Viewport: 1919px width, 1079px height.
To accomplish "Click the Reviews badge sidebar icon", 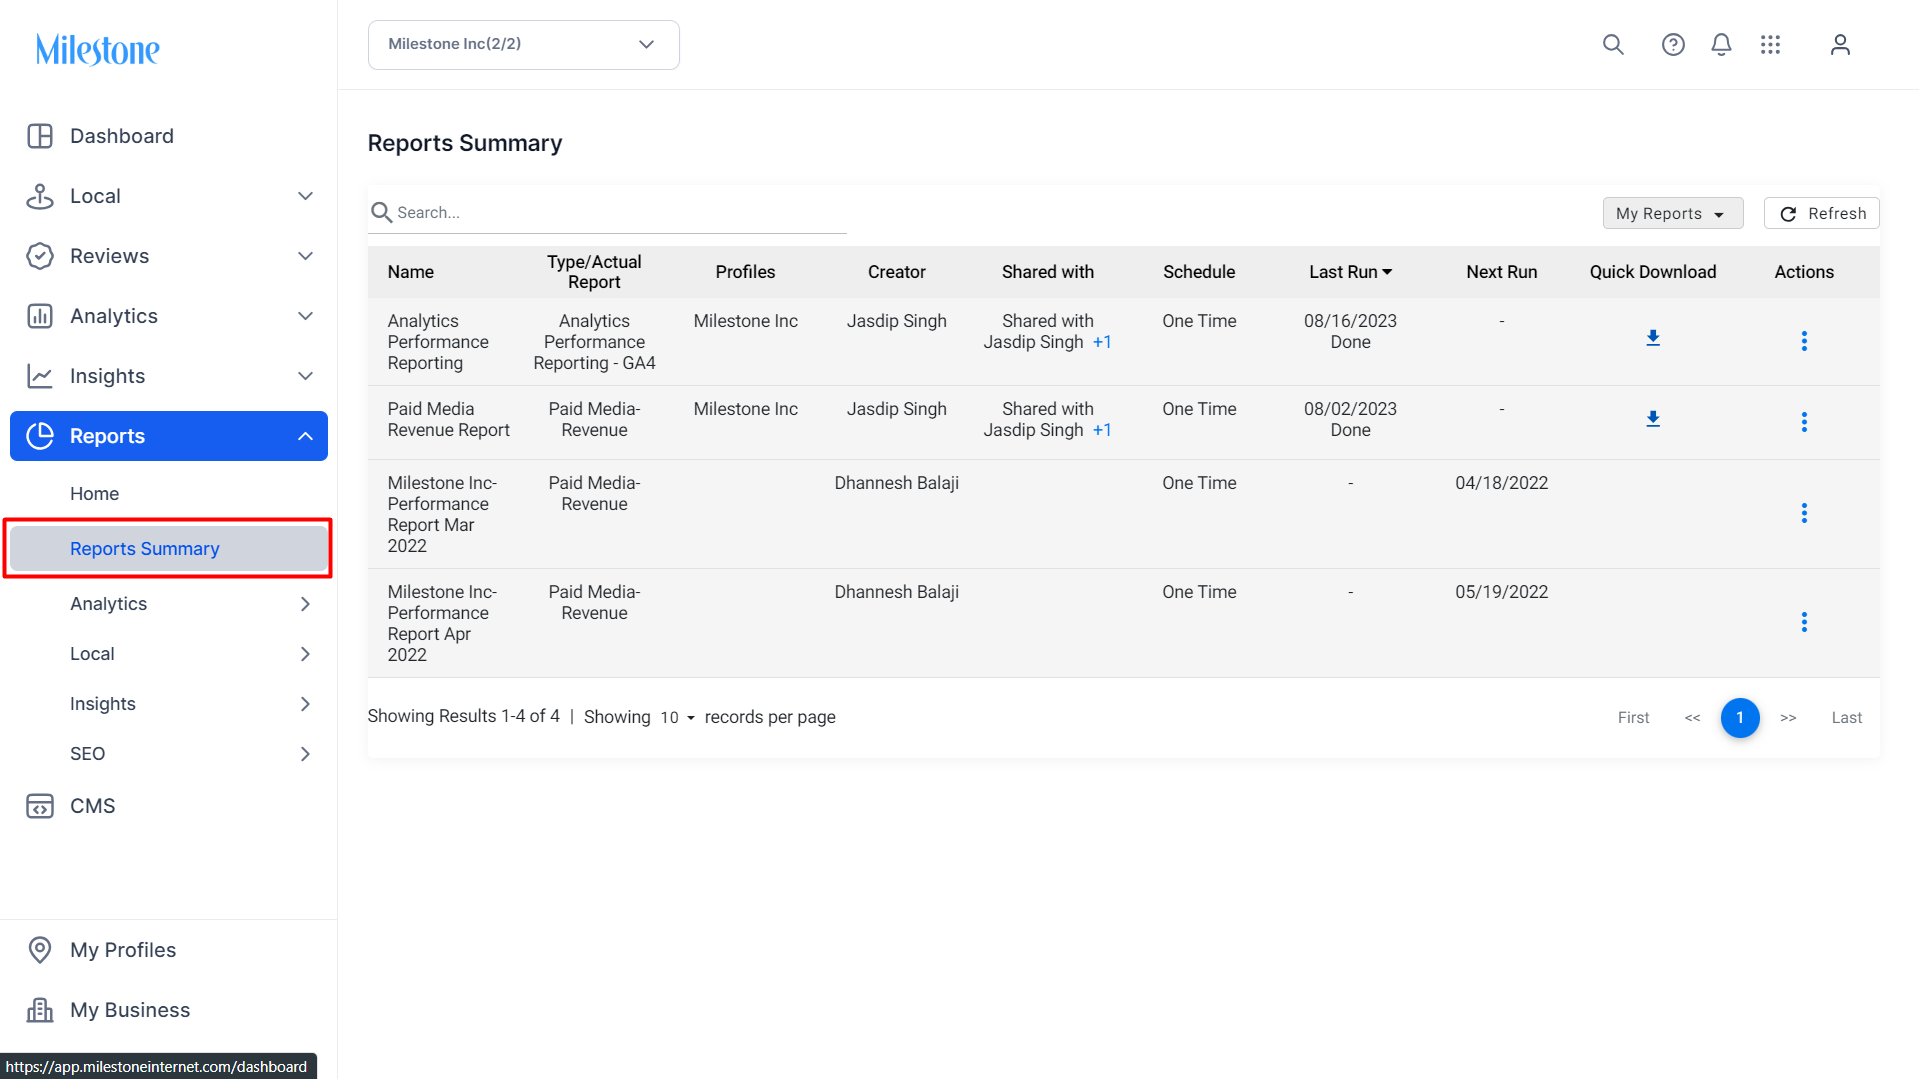I will 40,256.
